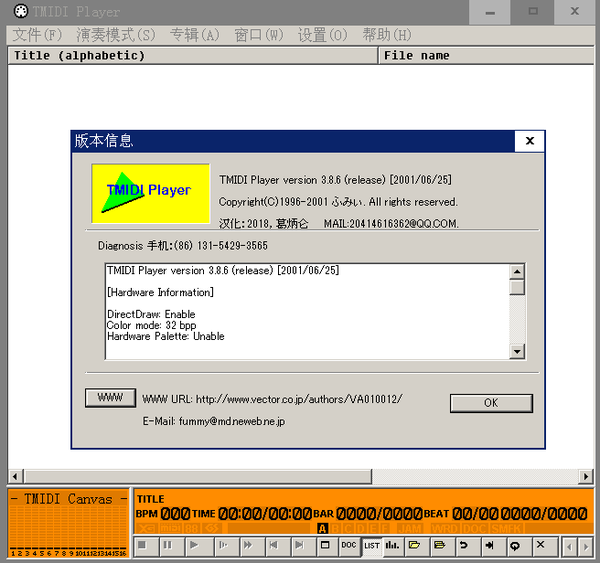This screenshot has height=563, width=600.
Task: Click the 88 mode indicator
Action: coord(192,529)
